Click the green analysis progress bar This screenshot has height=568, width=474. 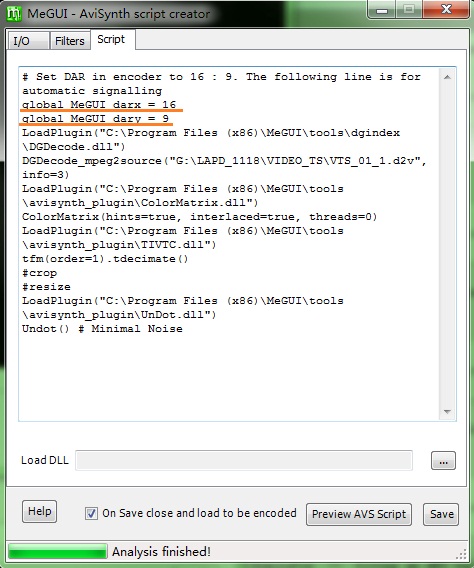point(58,551)
